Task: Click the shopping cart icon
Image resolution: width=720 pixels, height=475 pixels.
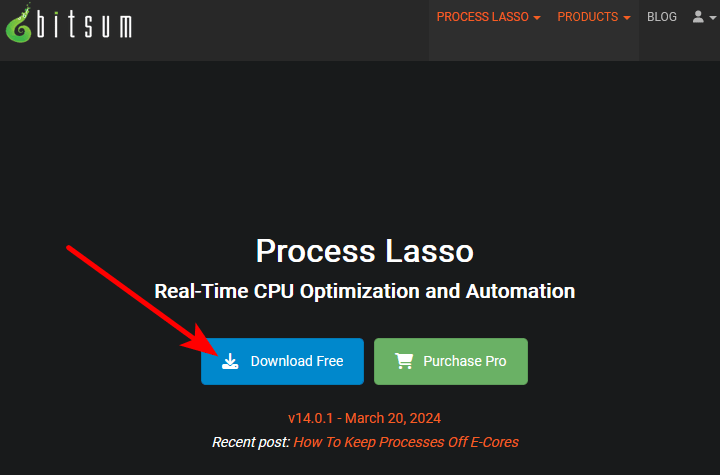Action: tap(404, 361)
